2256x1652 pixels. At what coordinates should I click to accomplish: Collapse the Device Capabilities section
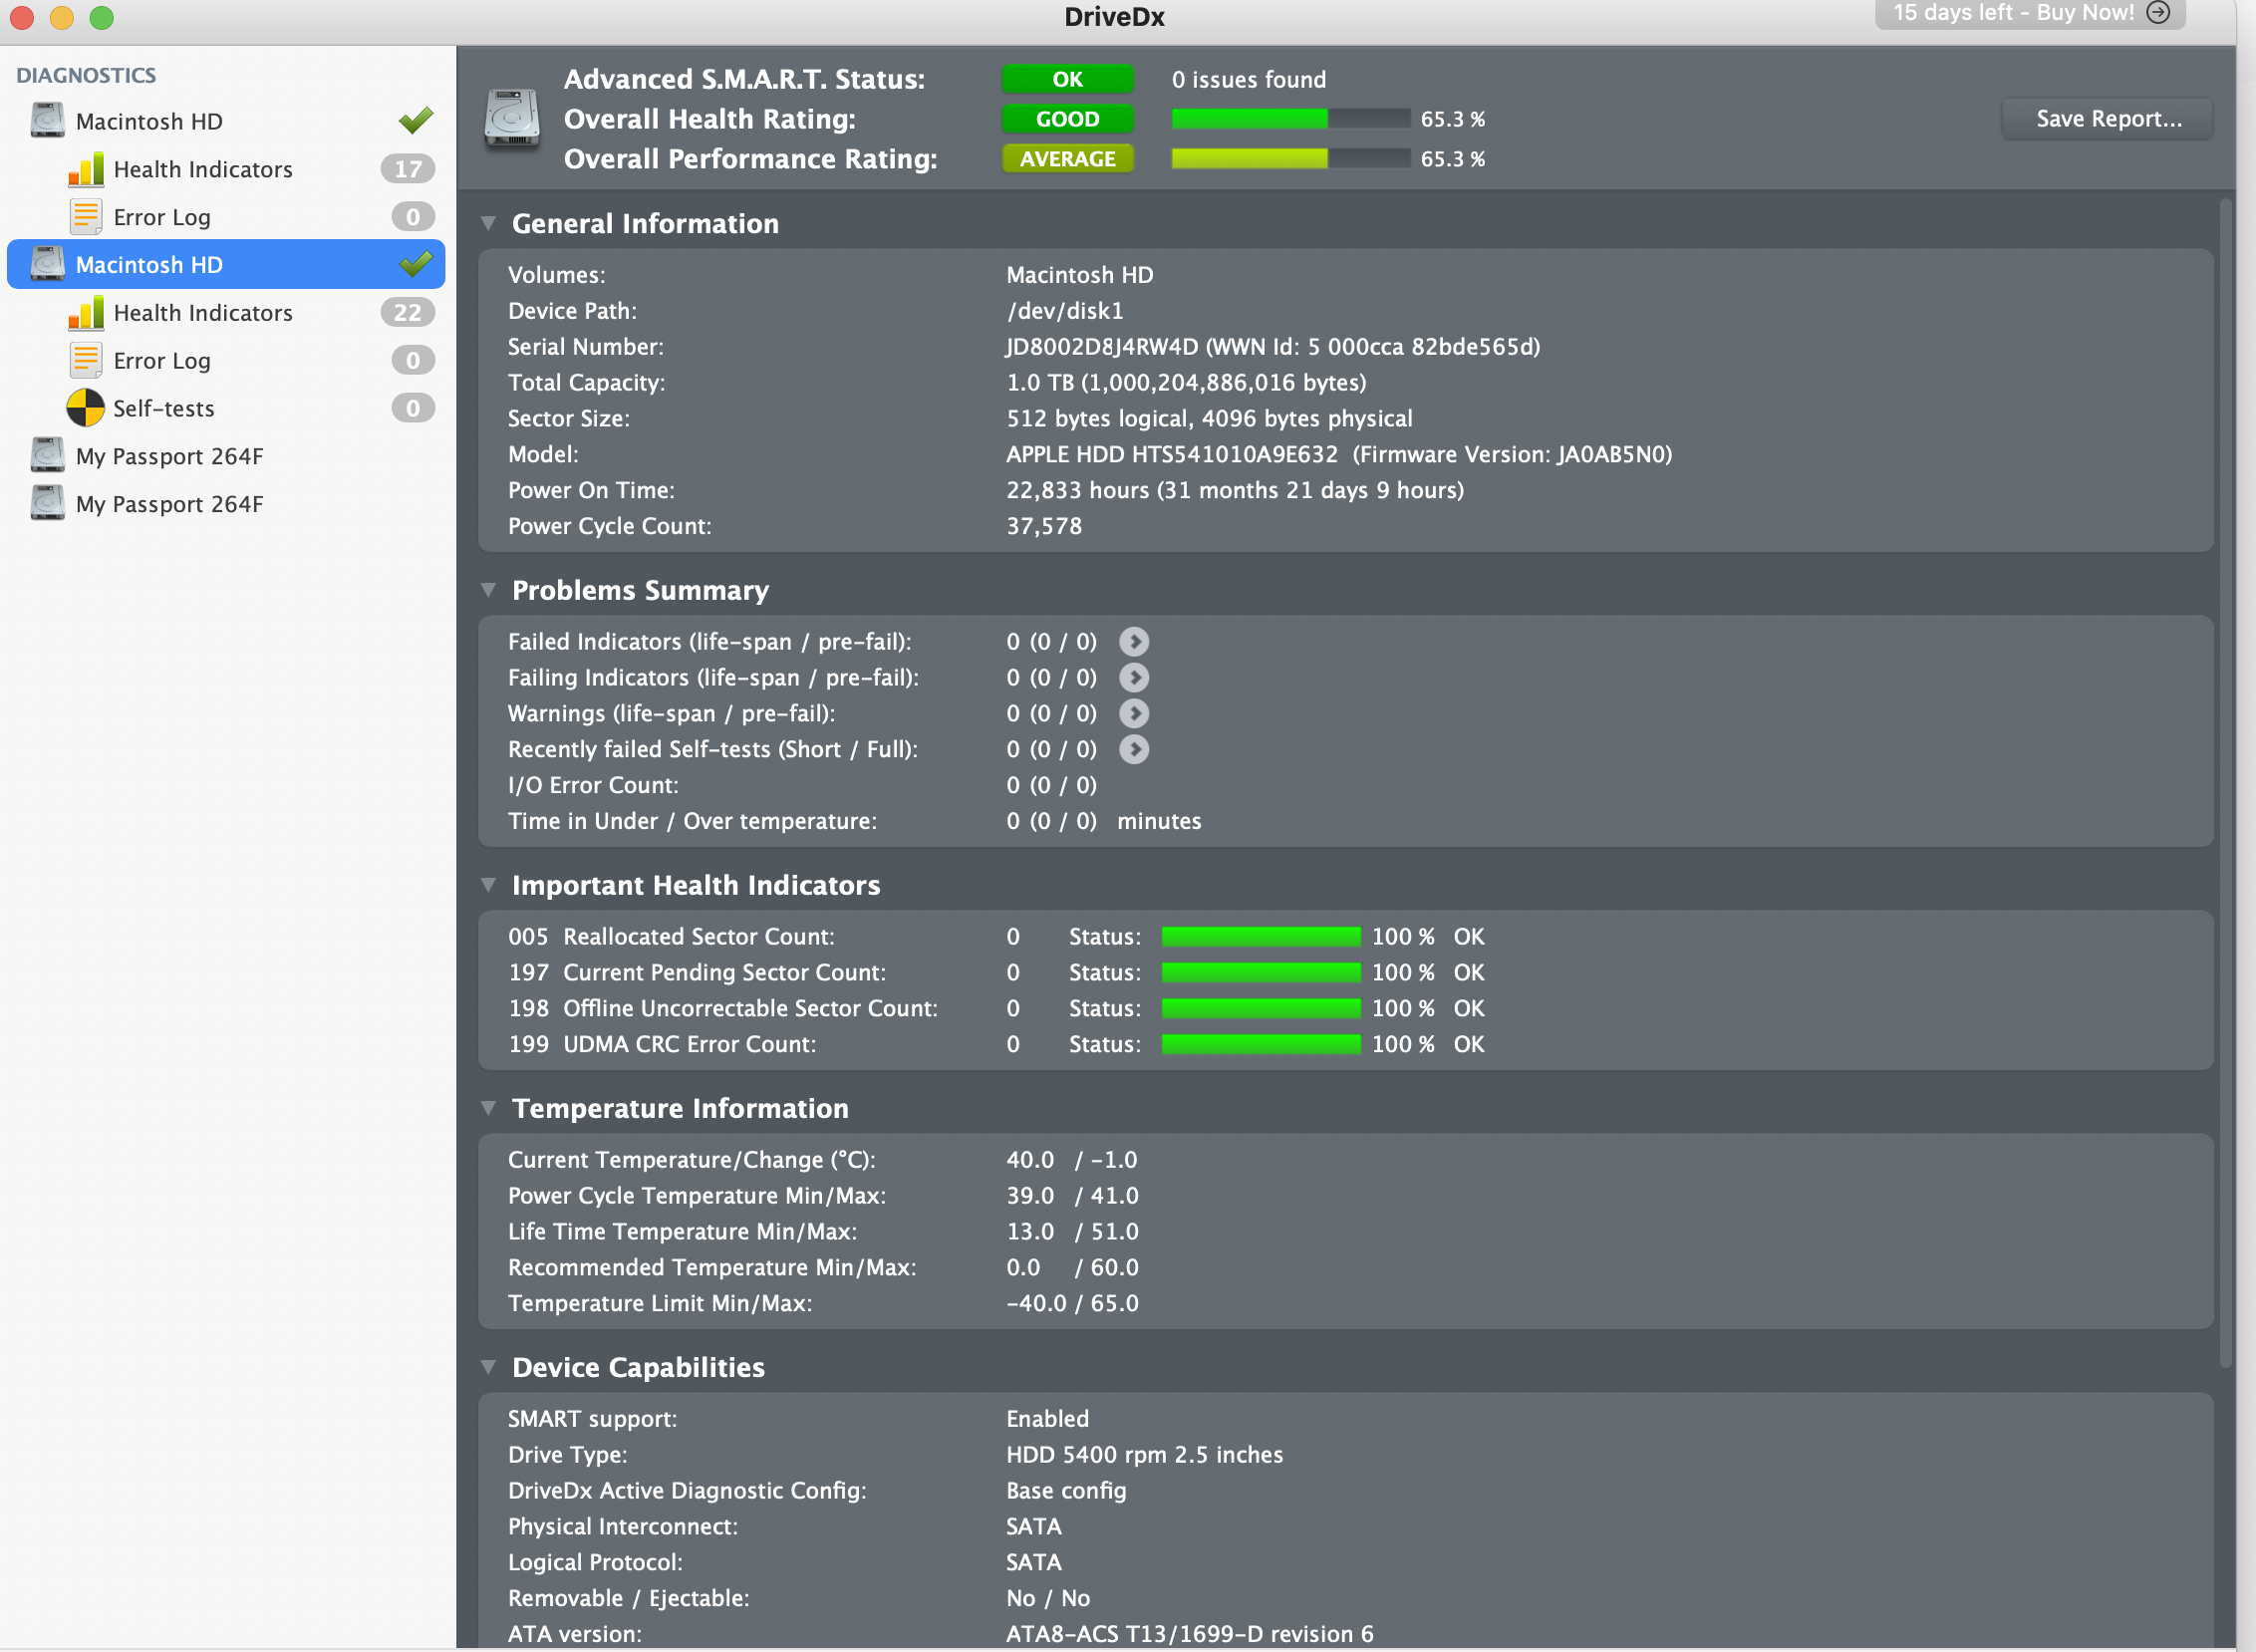[x=488, y=1366]
